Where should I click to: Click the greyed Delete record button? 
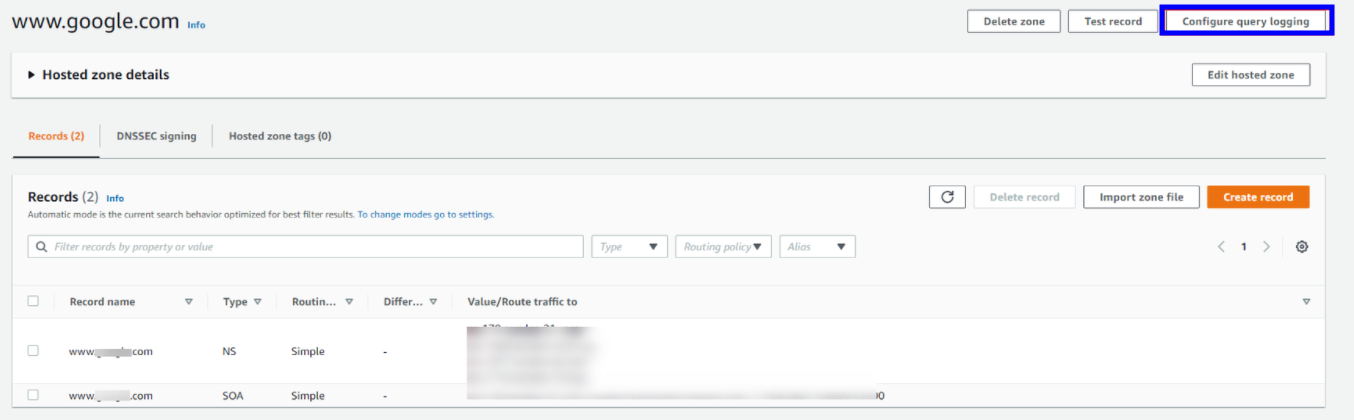point(1024,197)
